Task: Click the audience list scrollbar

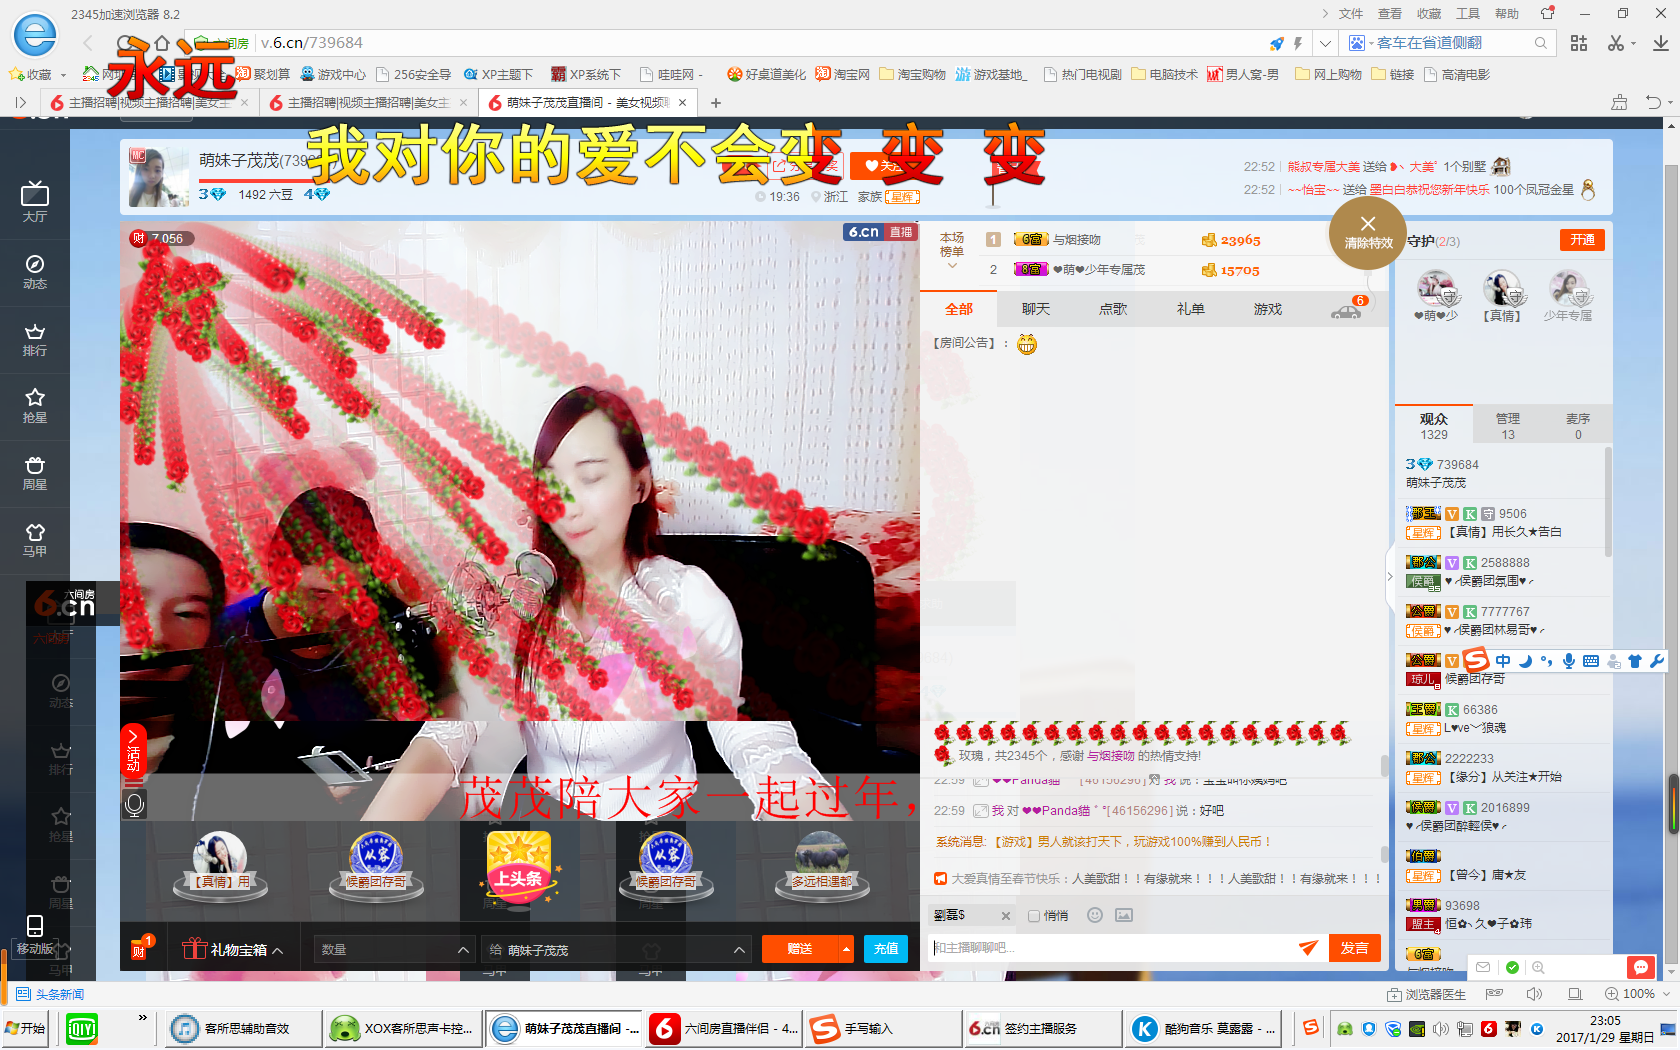Action: 1608,502
